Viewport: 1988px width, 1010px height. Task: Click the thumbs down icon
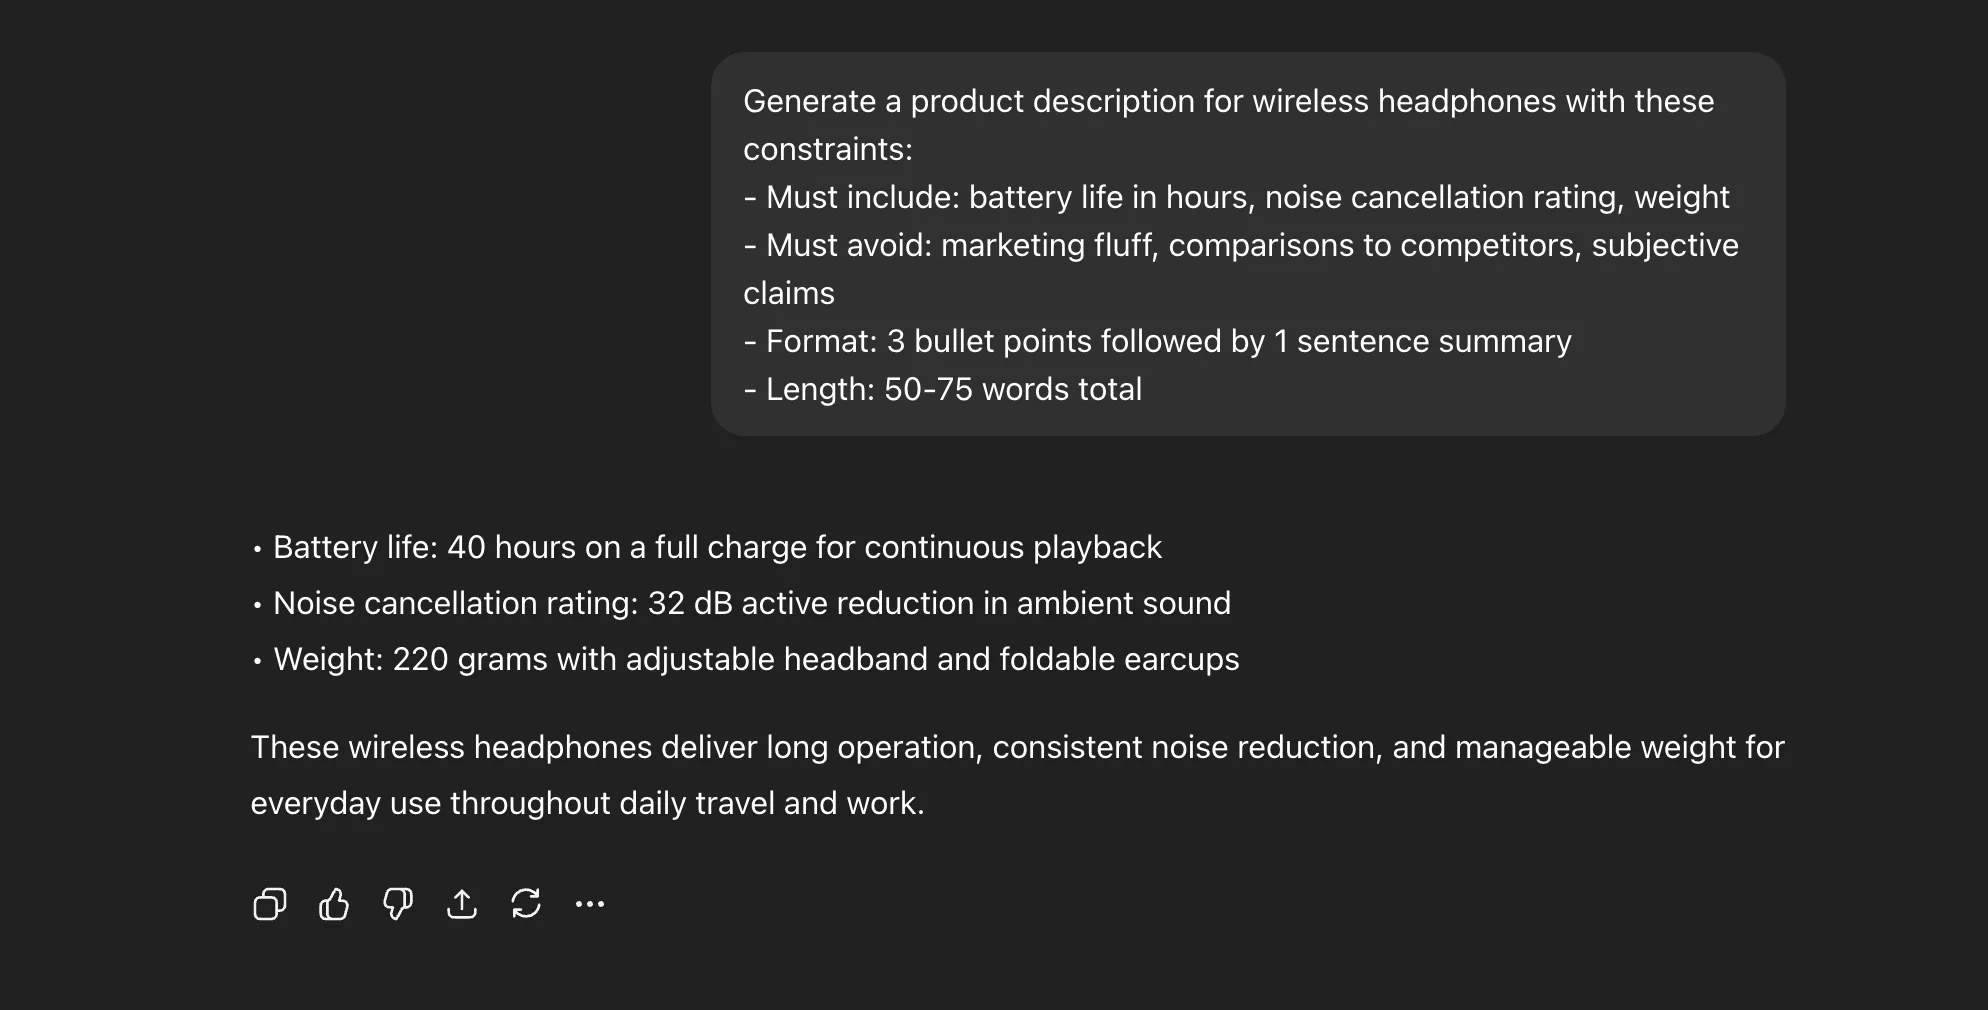398,904
